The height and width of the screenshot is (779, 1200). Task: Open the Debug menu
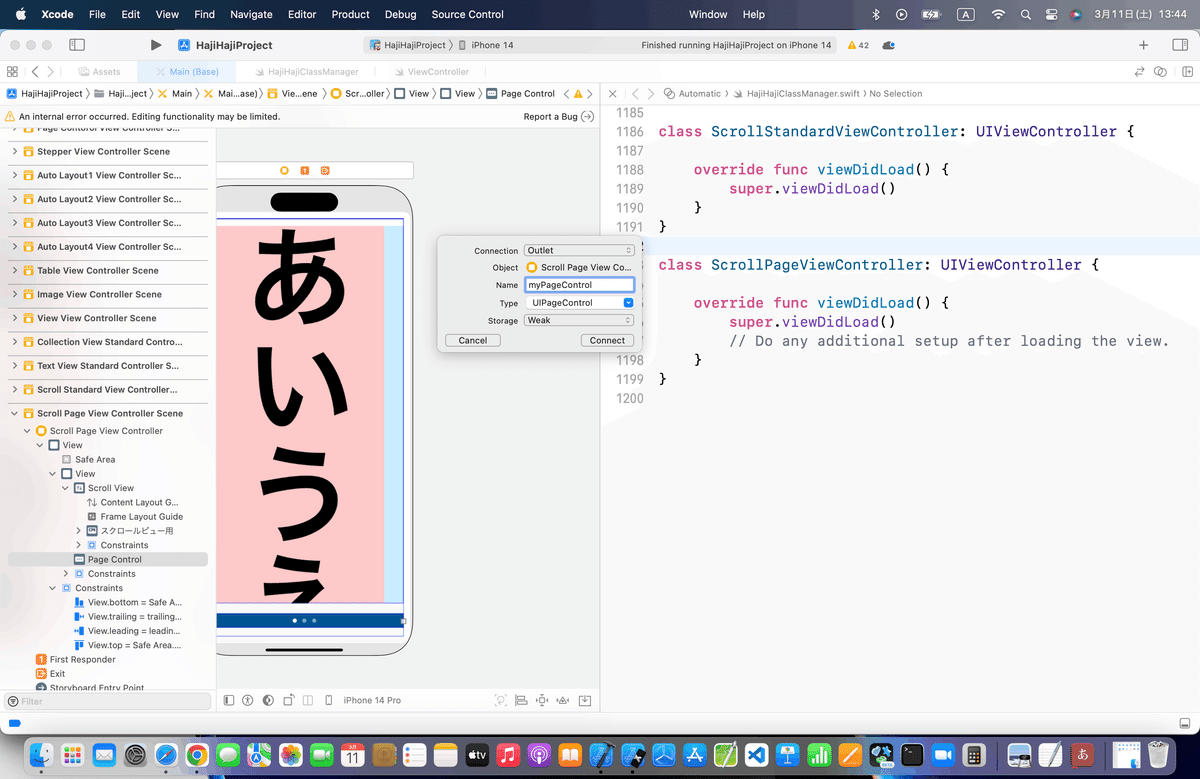[x=400, y=14]
